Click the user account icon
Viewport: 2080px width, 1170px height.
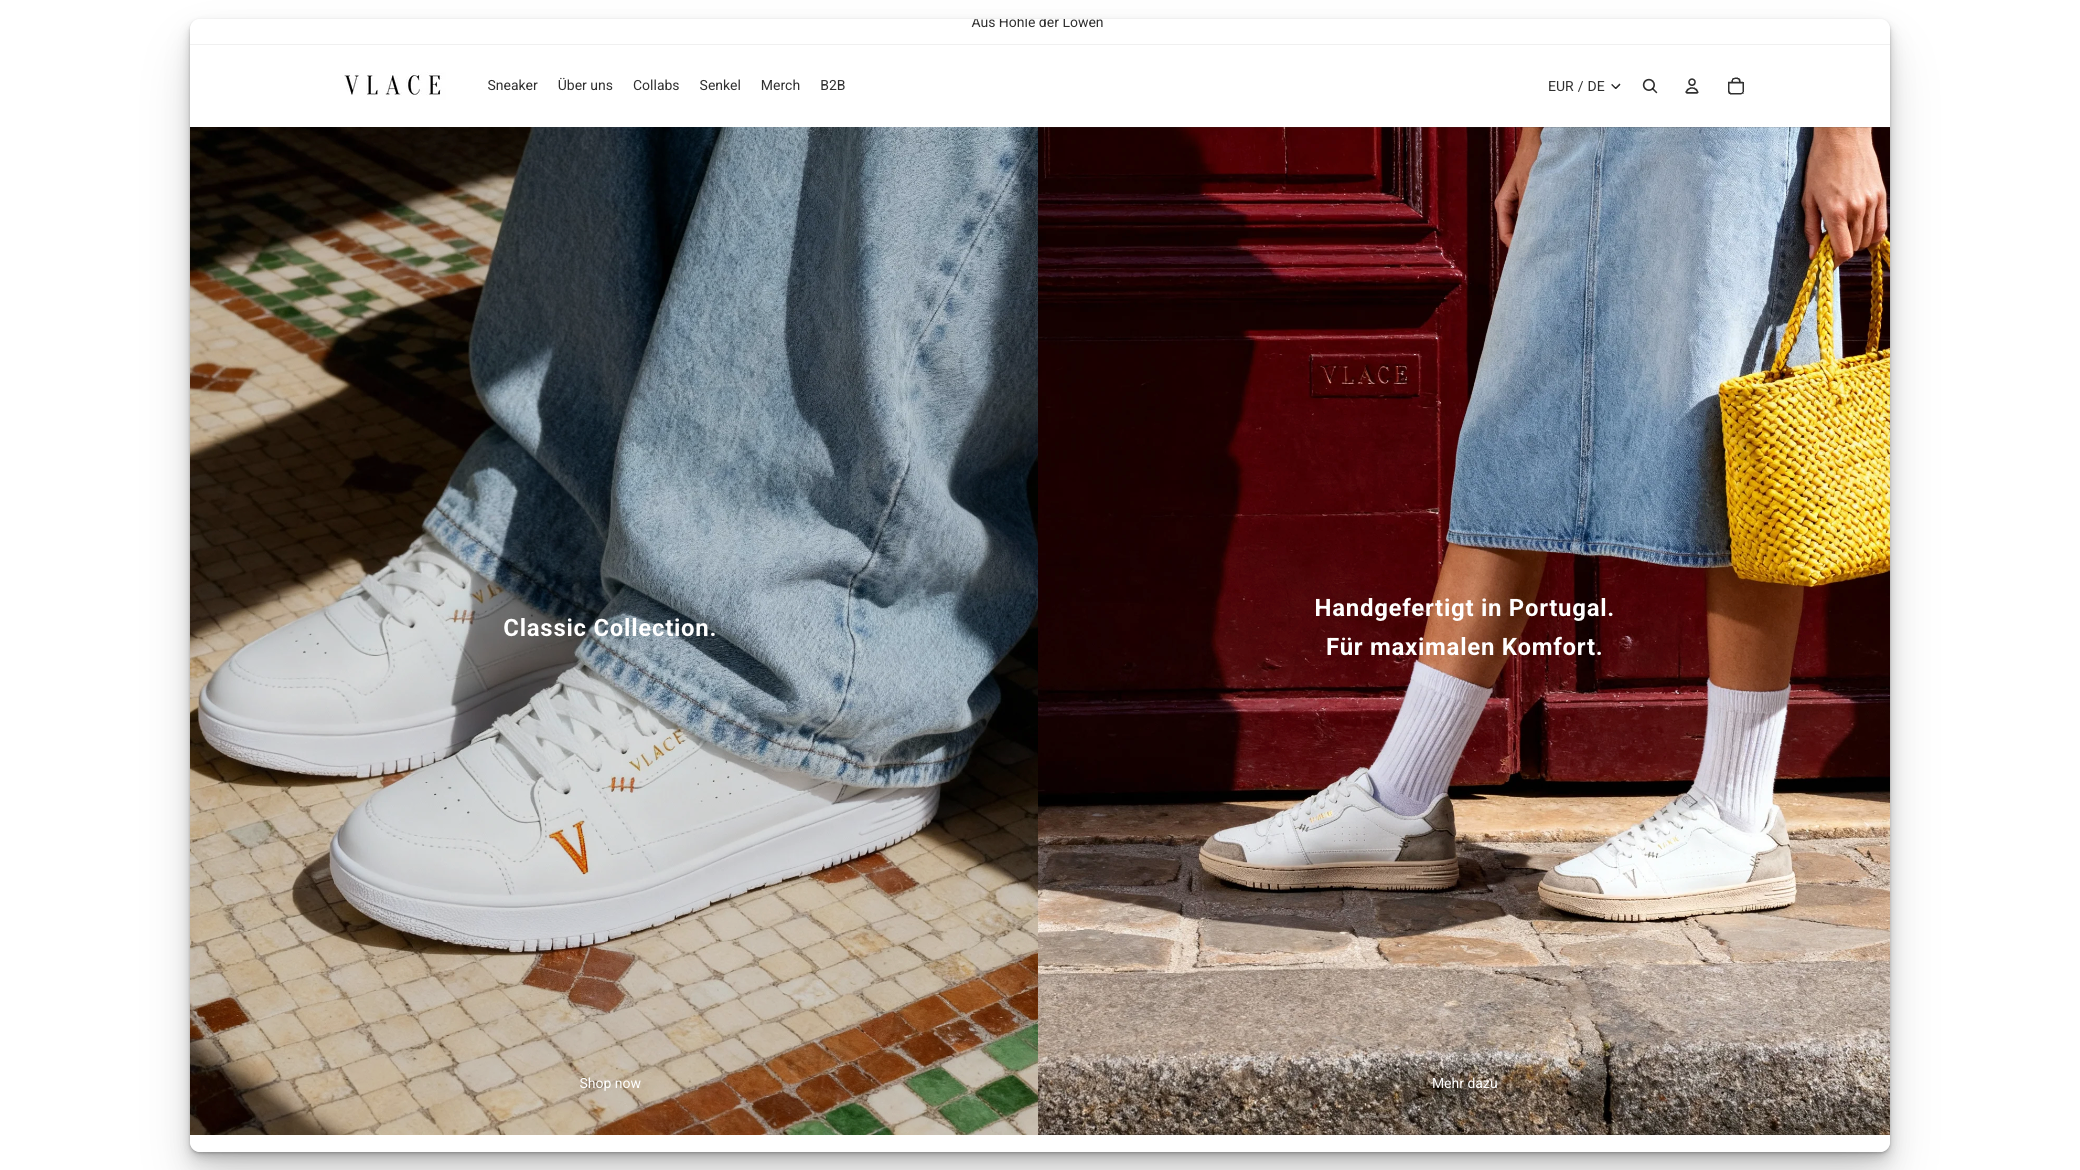tap(1692, 86)
